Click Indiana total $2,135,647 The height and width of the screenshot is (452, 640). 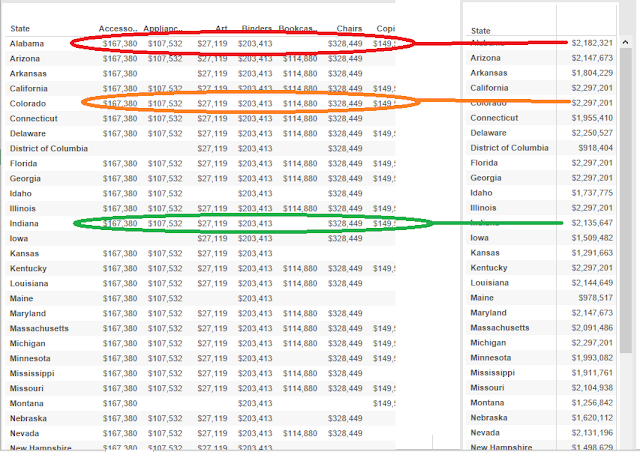click(592, 223)
